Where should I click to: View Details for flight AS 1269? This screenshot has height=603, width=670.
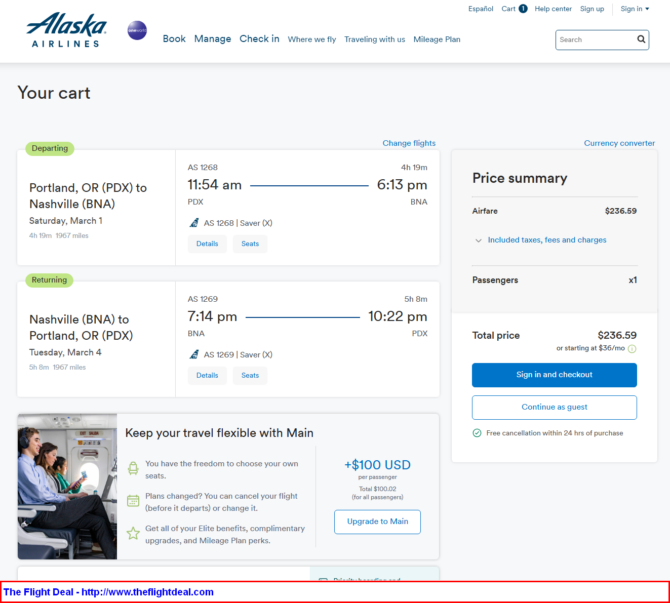tap(207, 375)
